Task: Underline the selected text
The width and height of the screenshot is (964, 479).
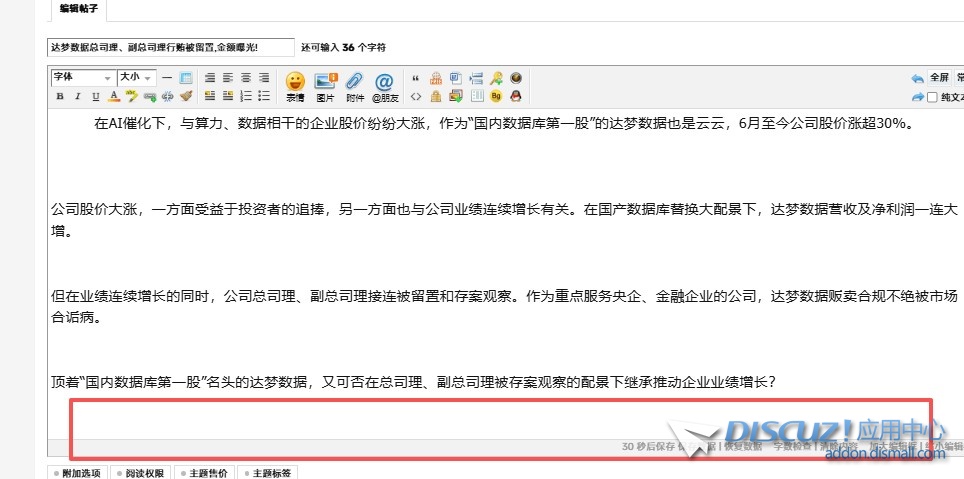Action: tap(96, 97)
